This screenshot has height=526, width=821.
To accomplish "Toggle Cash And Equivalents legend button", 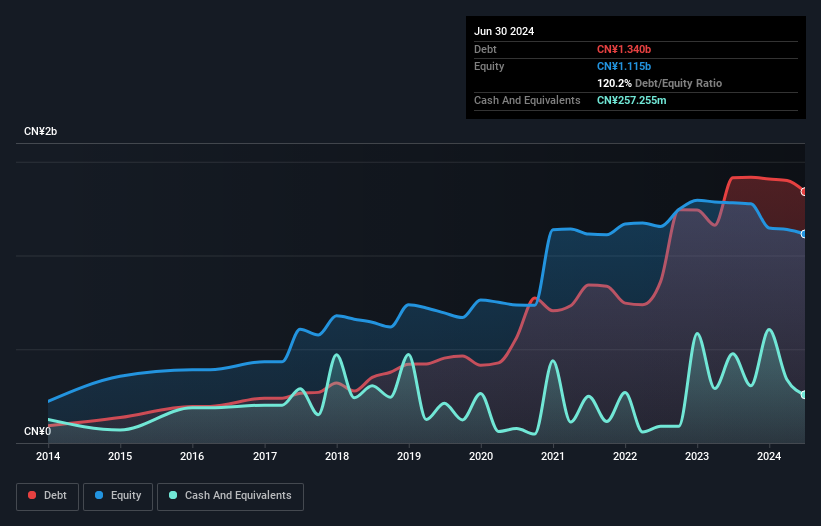I will [230, 496].
